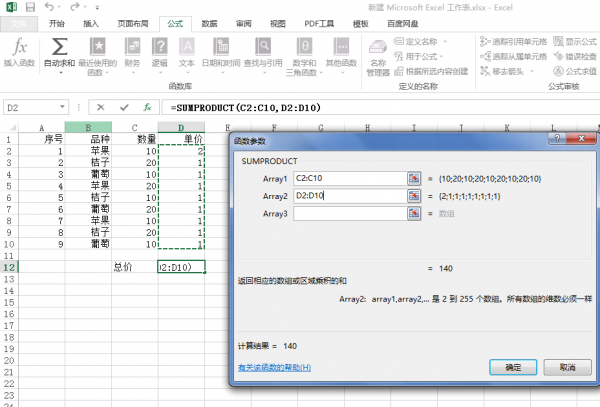The width and height of the screenshot is (600, 407).
Task: Expand the AutoSum dropdown arrow
Action: coord(60,73)
